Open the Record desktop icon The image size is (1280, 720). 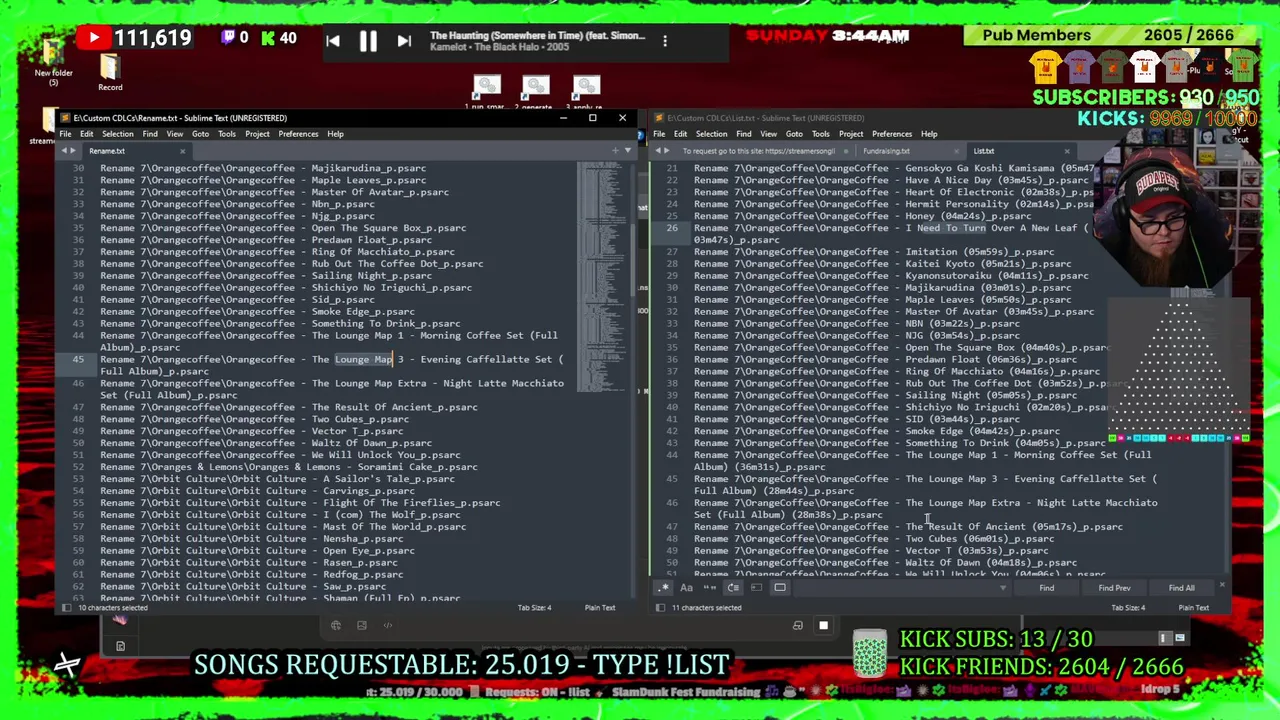point(110,72)
